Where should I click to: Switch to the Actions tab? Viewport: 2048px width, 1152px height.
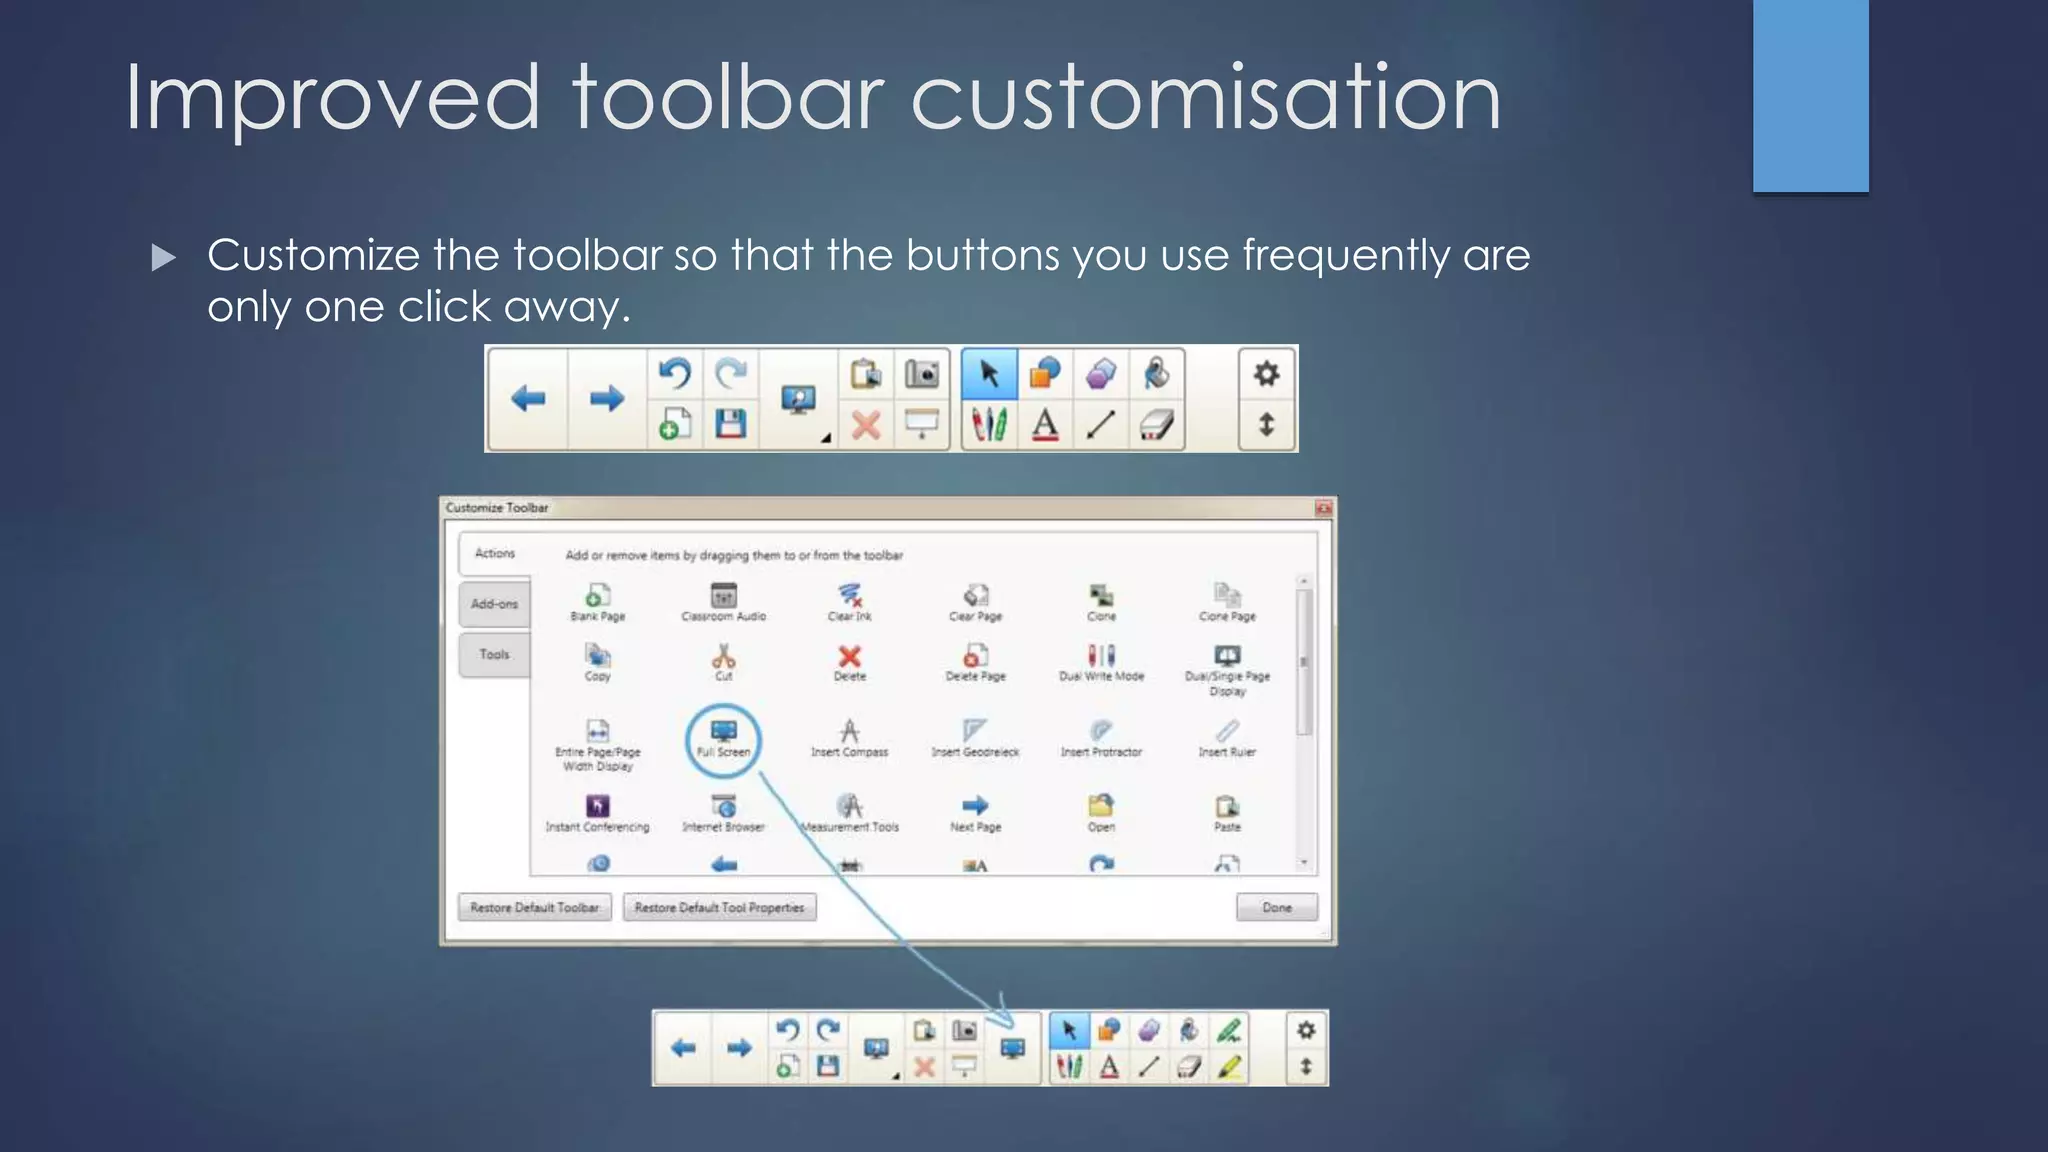coord(495,553)
